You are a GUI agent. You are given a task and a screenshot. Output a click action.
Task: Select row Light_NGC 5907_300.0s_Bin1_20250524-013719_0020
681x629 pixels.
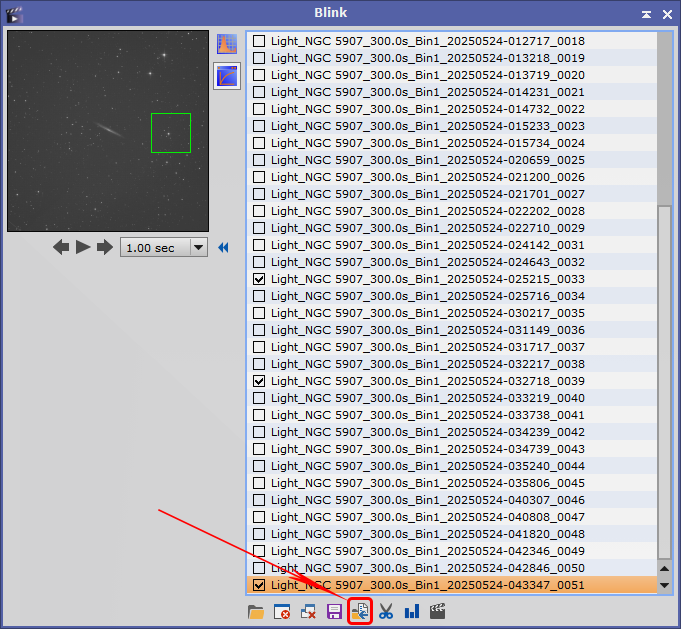click(x=452, y=75)
